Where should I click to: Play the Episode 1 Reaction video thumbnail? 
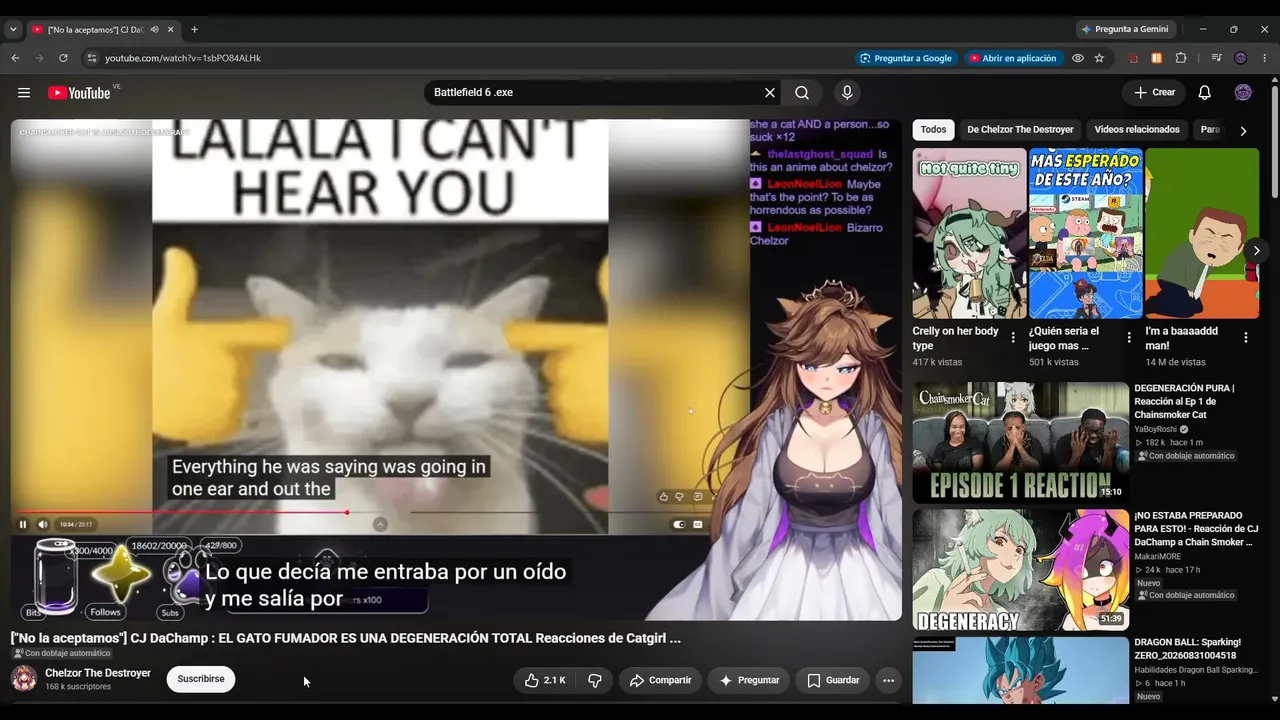coord(1020,442)
